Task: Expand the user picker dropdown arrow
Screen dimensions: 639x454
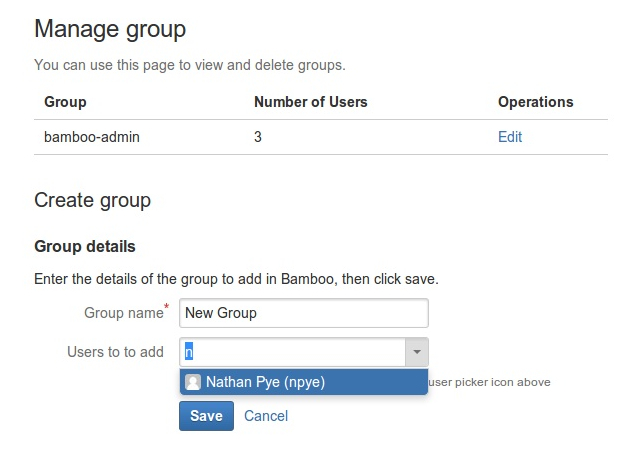Action: (x=416, y=352)
